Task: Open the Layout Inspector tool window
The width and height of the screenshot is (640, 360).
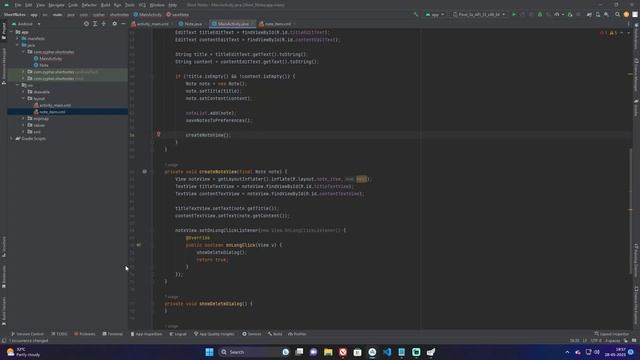Action: tap(611, 334)
